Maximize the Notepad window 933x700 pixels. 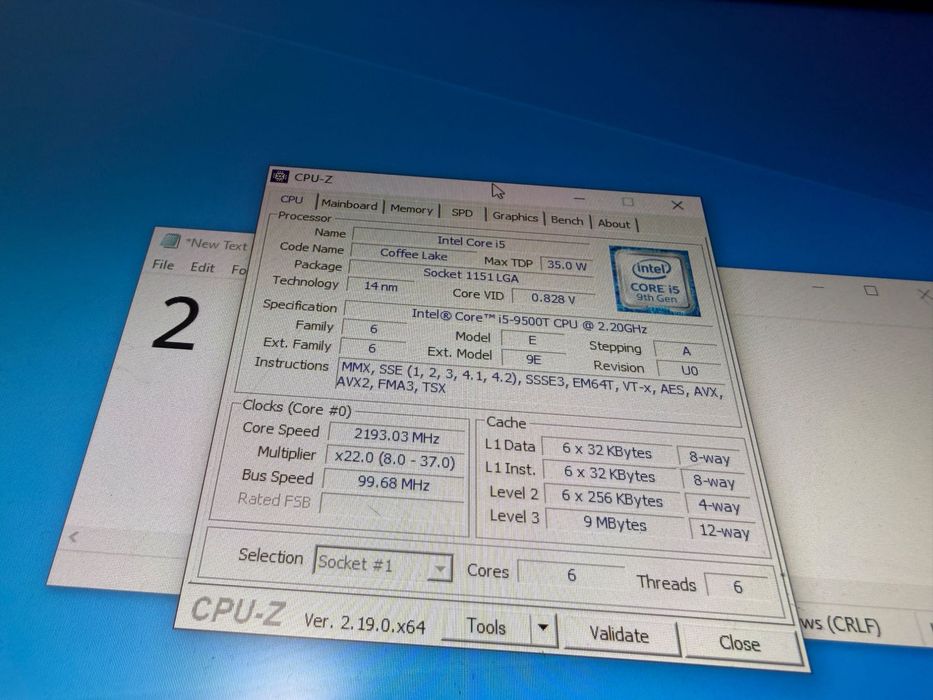click(871, 290)
